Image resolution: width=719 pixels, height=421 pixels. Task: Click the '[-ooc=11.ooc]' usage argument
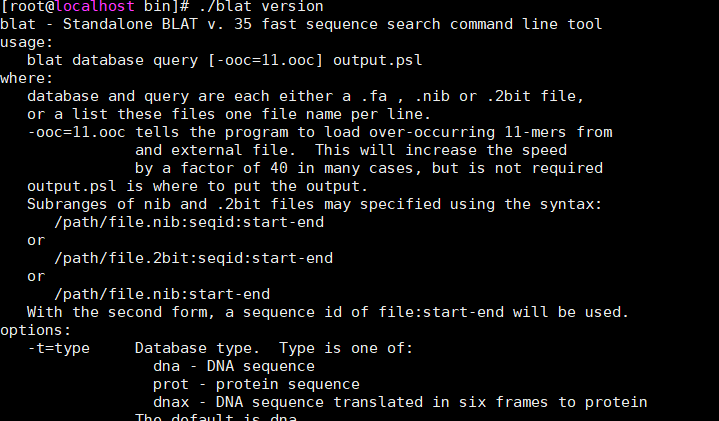click(265, 61)
